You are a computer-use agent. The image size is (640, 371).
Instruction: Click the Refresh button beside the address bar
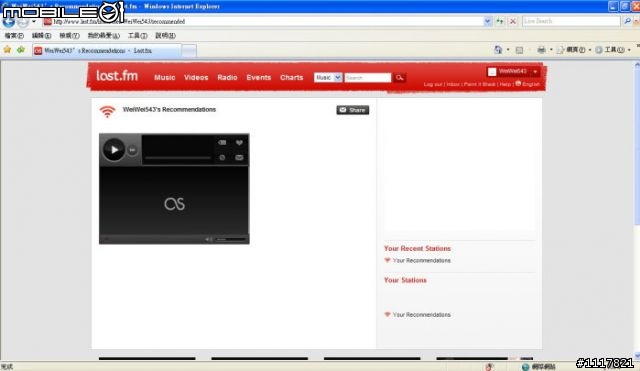500,21
